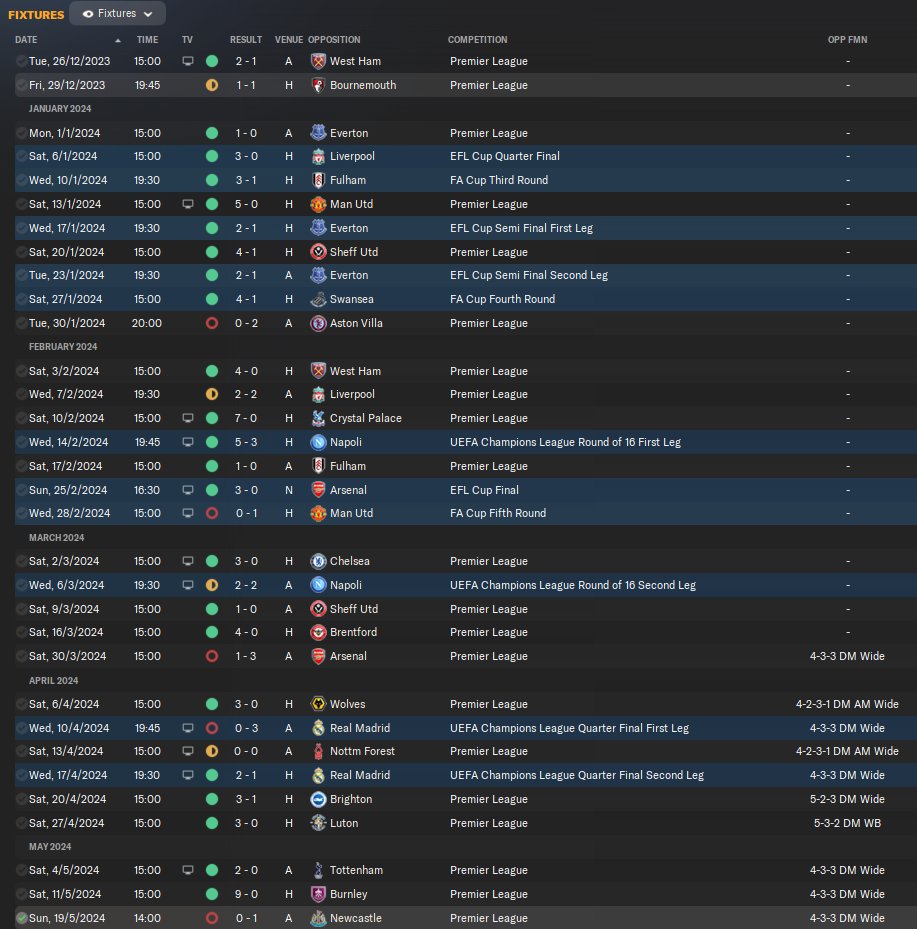Click the Crystal Palace club crest
The height and width of the screenshot is (929, 917).
coord(318,418)
